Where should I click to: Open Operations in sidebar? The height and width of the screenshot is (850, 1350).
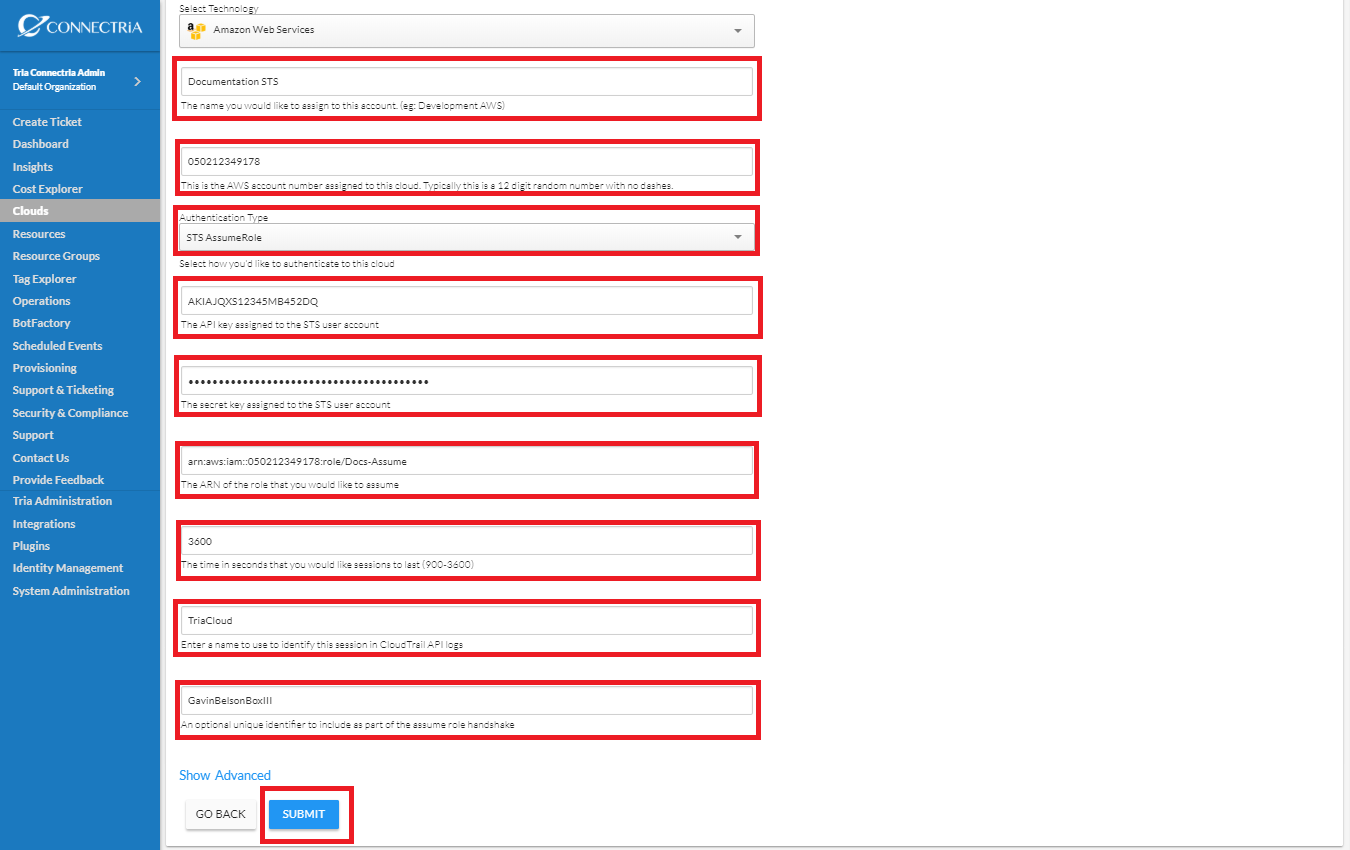(x=41, y=301)
